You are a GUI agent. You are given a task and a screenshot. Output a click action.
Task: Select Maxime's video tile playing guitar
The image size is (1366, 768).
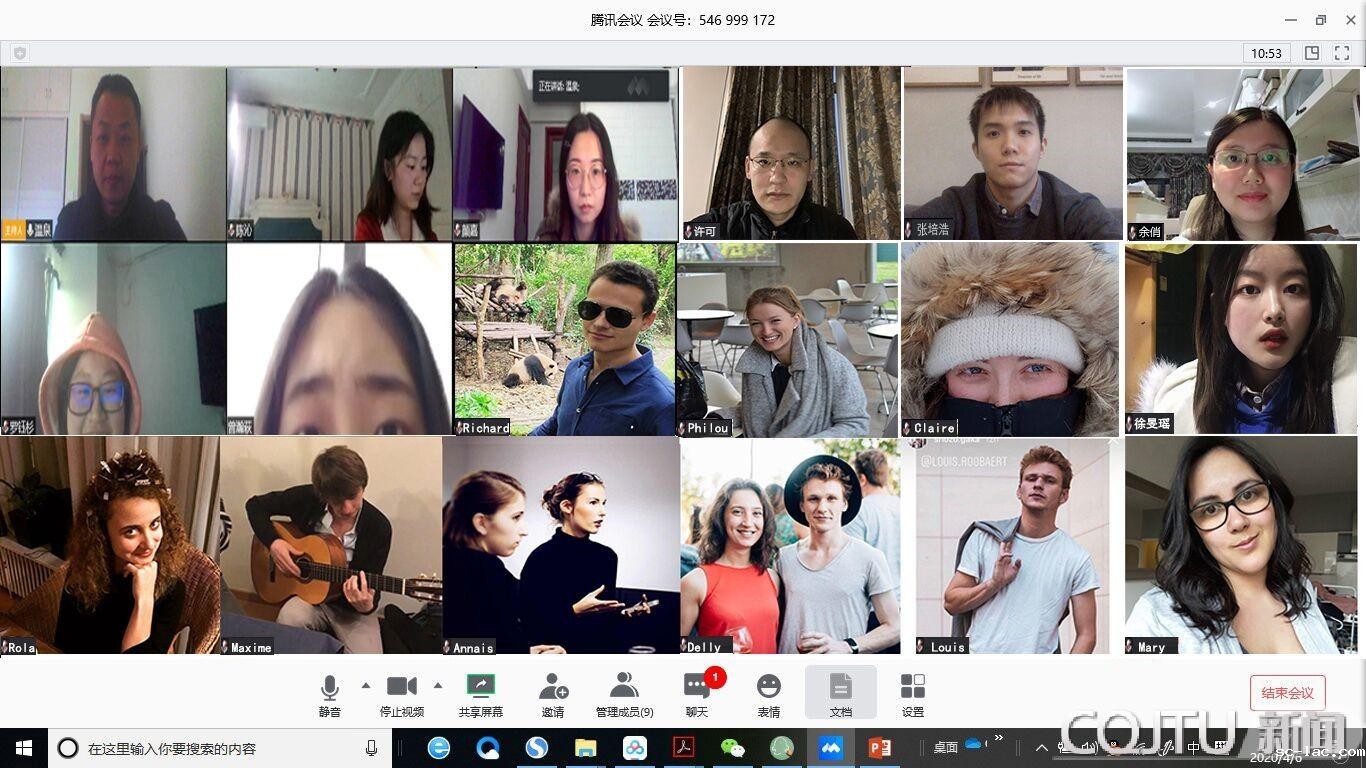pyautogui.click(x=331, y=545)
